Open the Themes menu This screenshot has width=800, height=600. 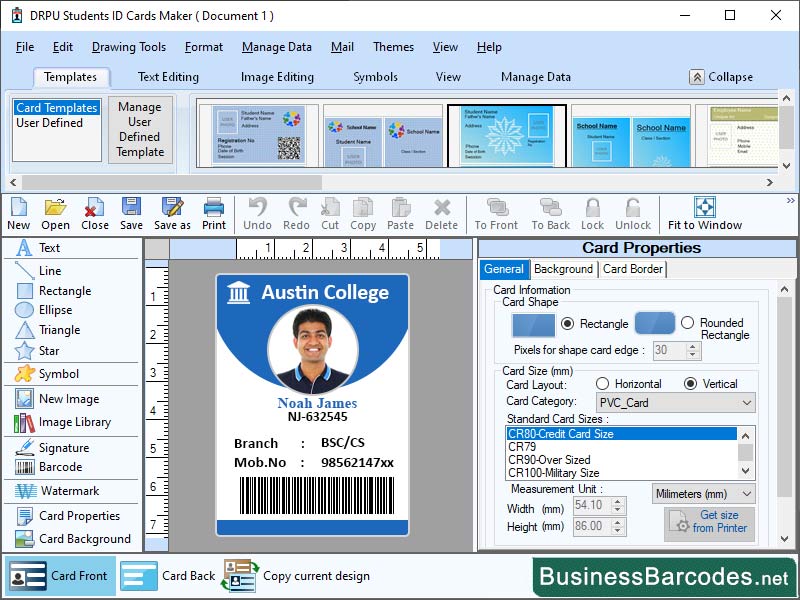coord(393,47)
